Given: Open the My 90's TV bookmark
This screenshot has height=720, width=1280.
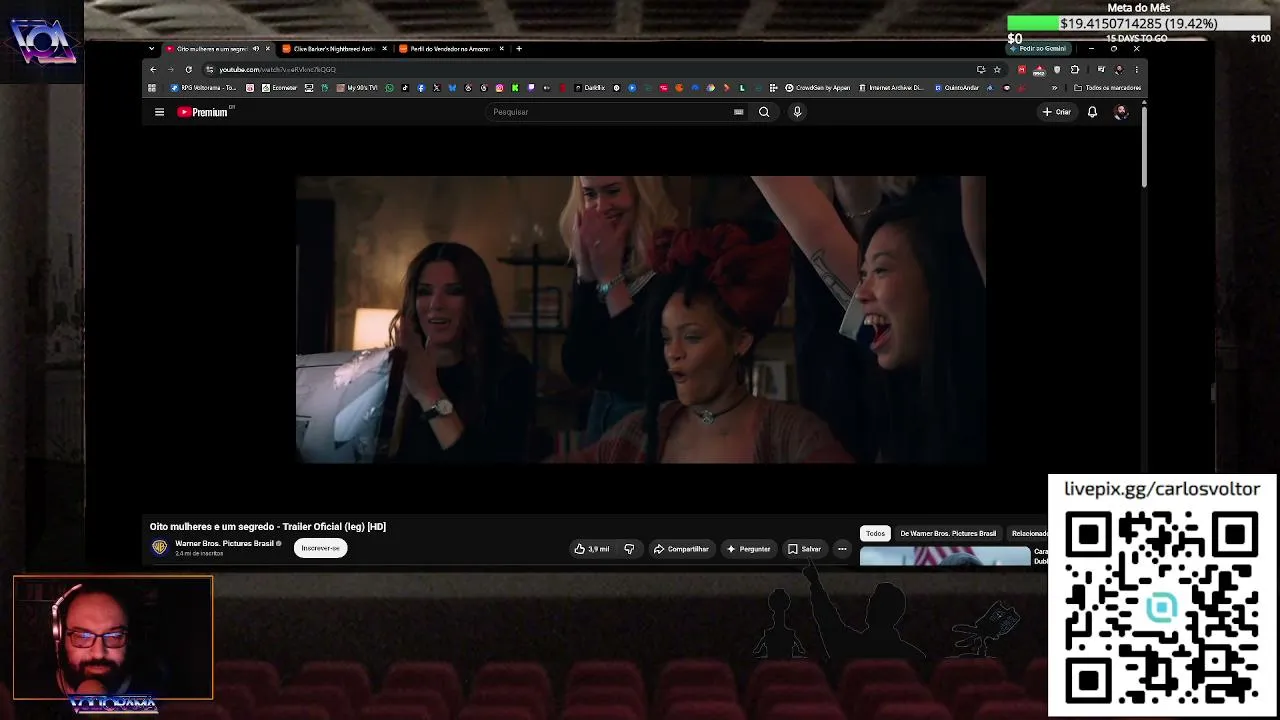Looking at the screenshot, I should point(357,88).
